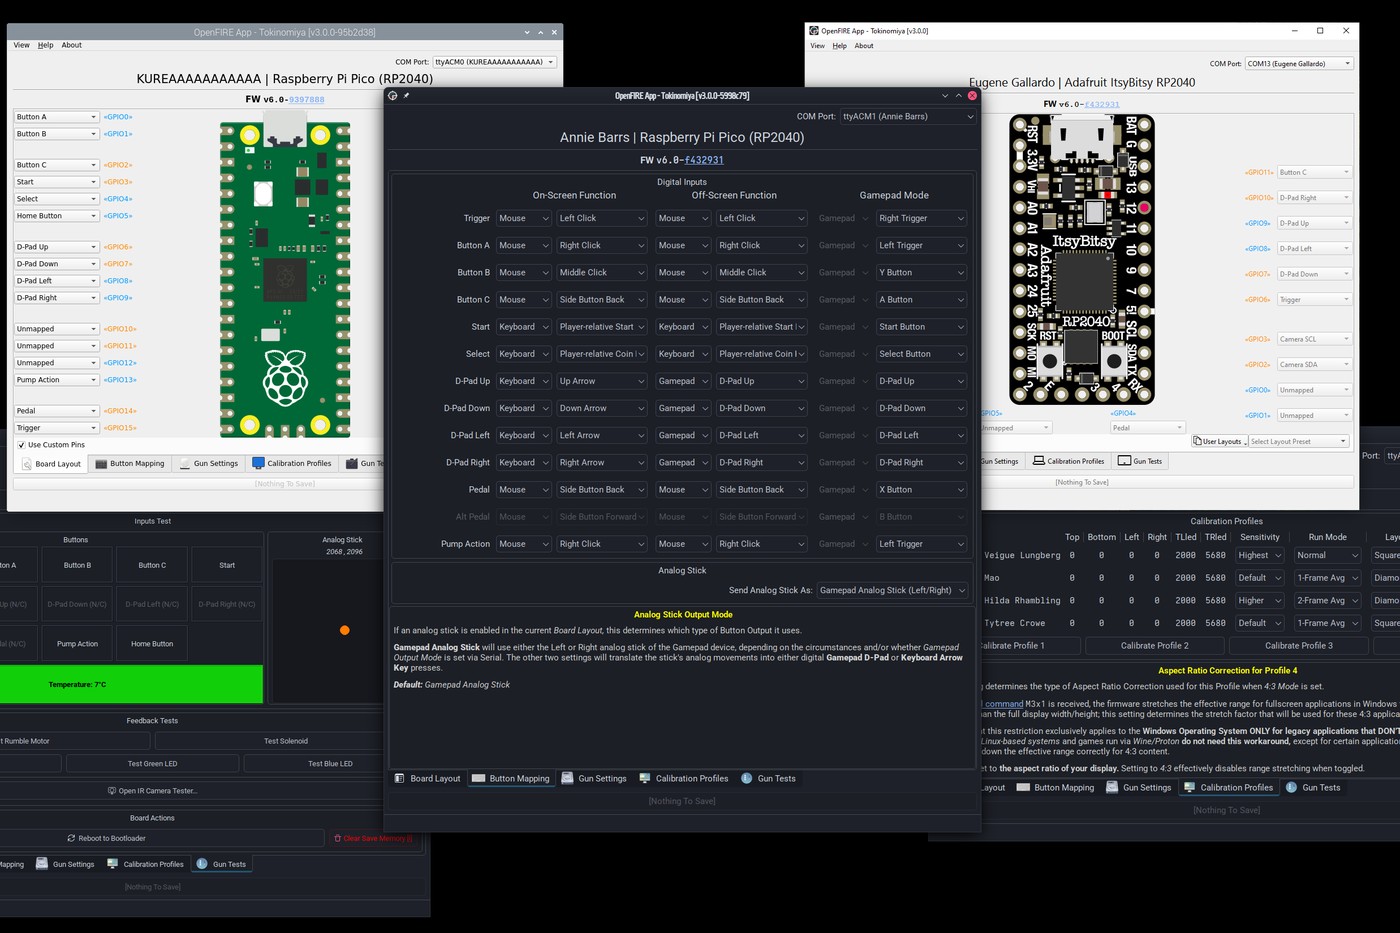This screenshot has height=933, width=1400.
Task: Click User Layouts file icon in Eugene Gallardo window
Action: pos(1197,441)
